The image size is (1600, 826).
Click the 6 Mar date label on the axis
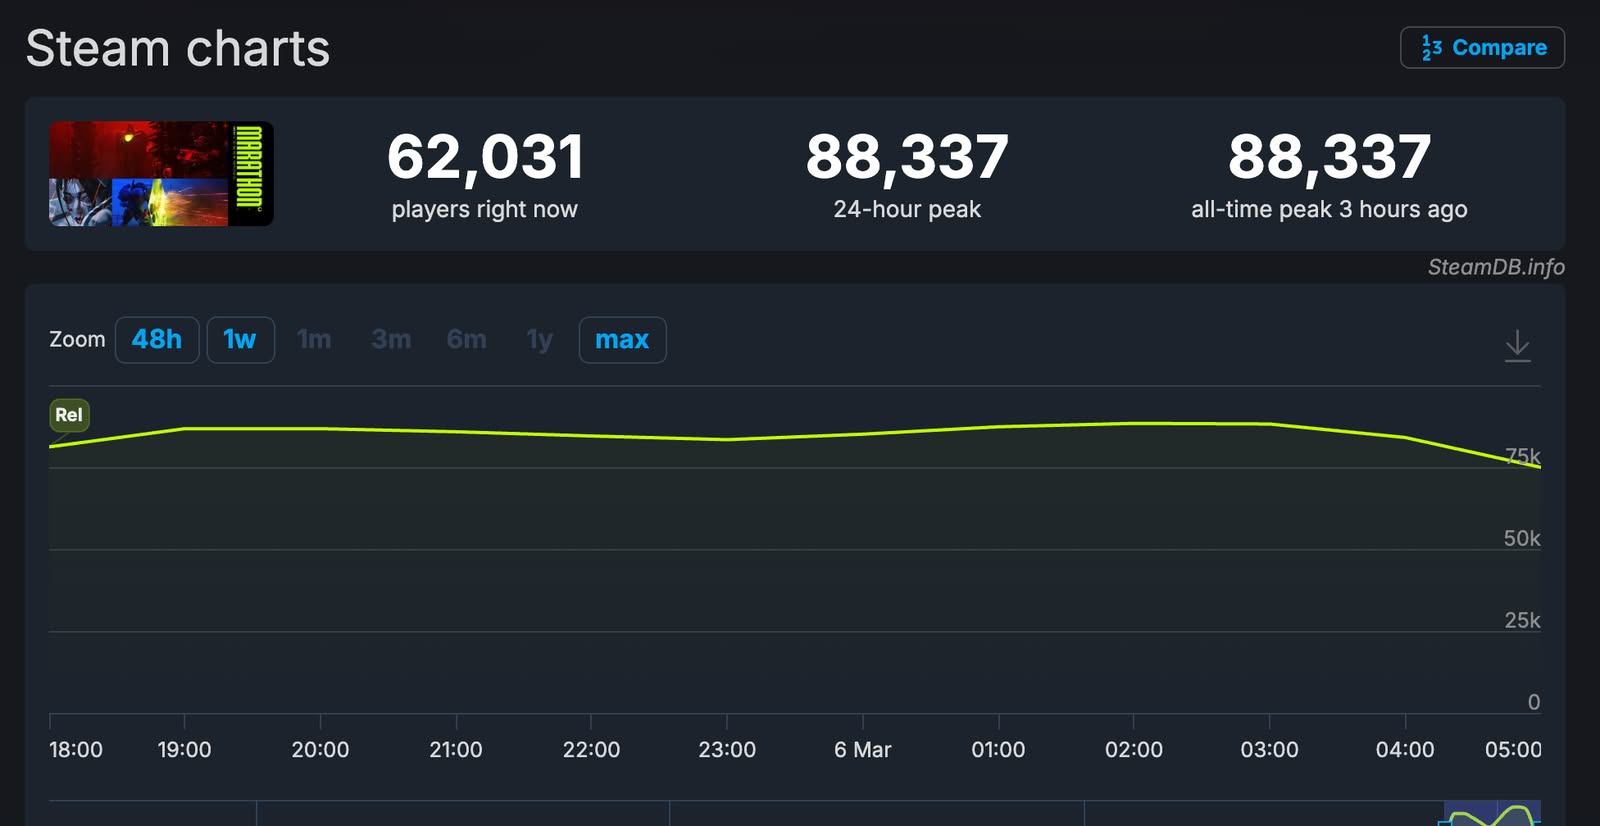pos(862,750)
